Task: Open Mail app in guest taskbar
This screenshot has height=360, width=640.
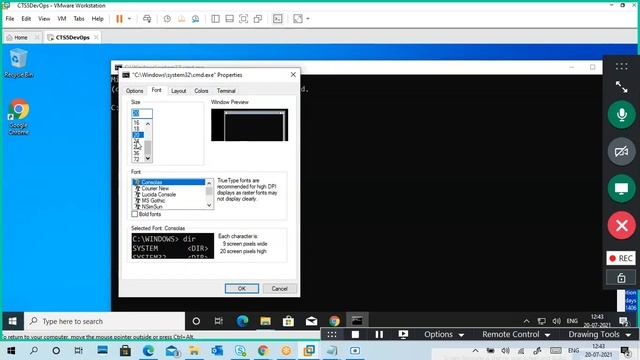Action: pyautogui.click(x=311, y=321)
